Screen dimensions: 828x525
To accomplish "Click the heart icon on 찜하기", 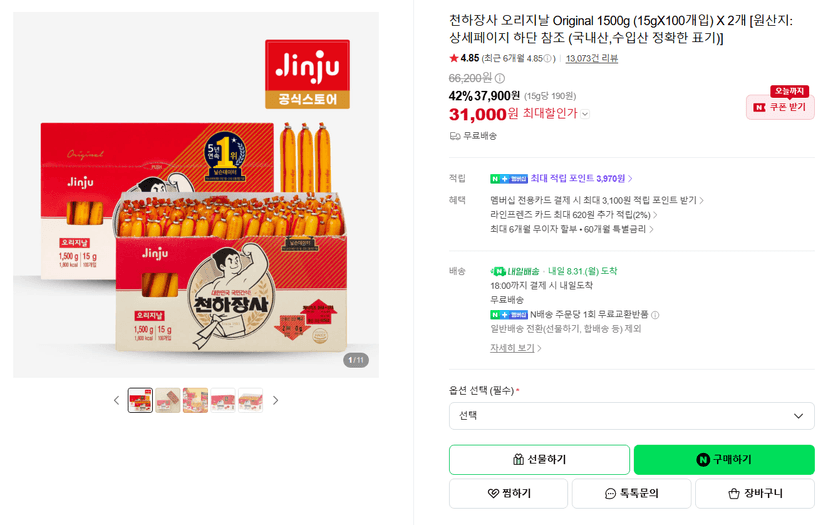I will coord(493,493).
